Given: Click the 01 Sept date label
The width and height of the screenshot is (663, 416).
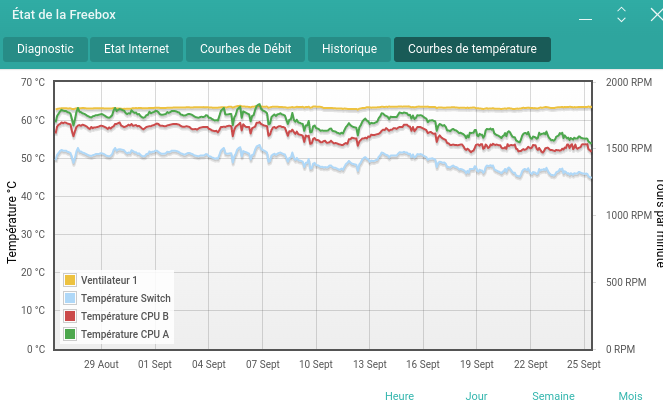Looking at the screenshot, I should point(155,364).
